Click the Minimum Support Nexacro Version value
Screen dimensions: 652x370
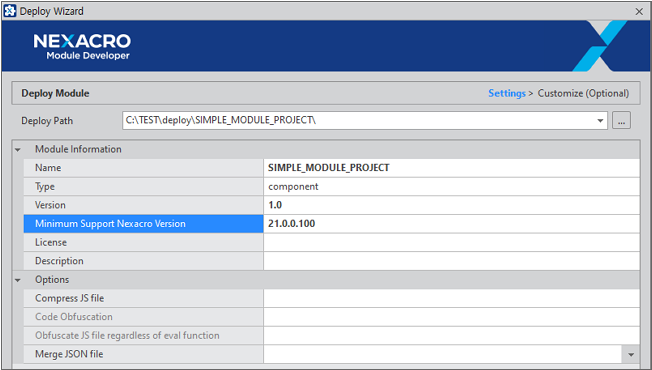coord(451,224)
